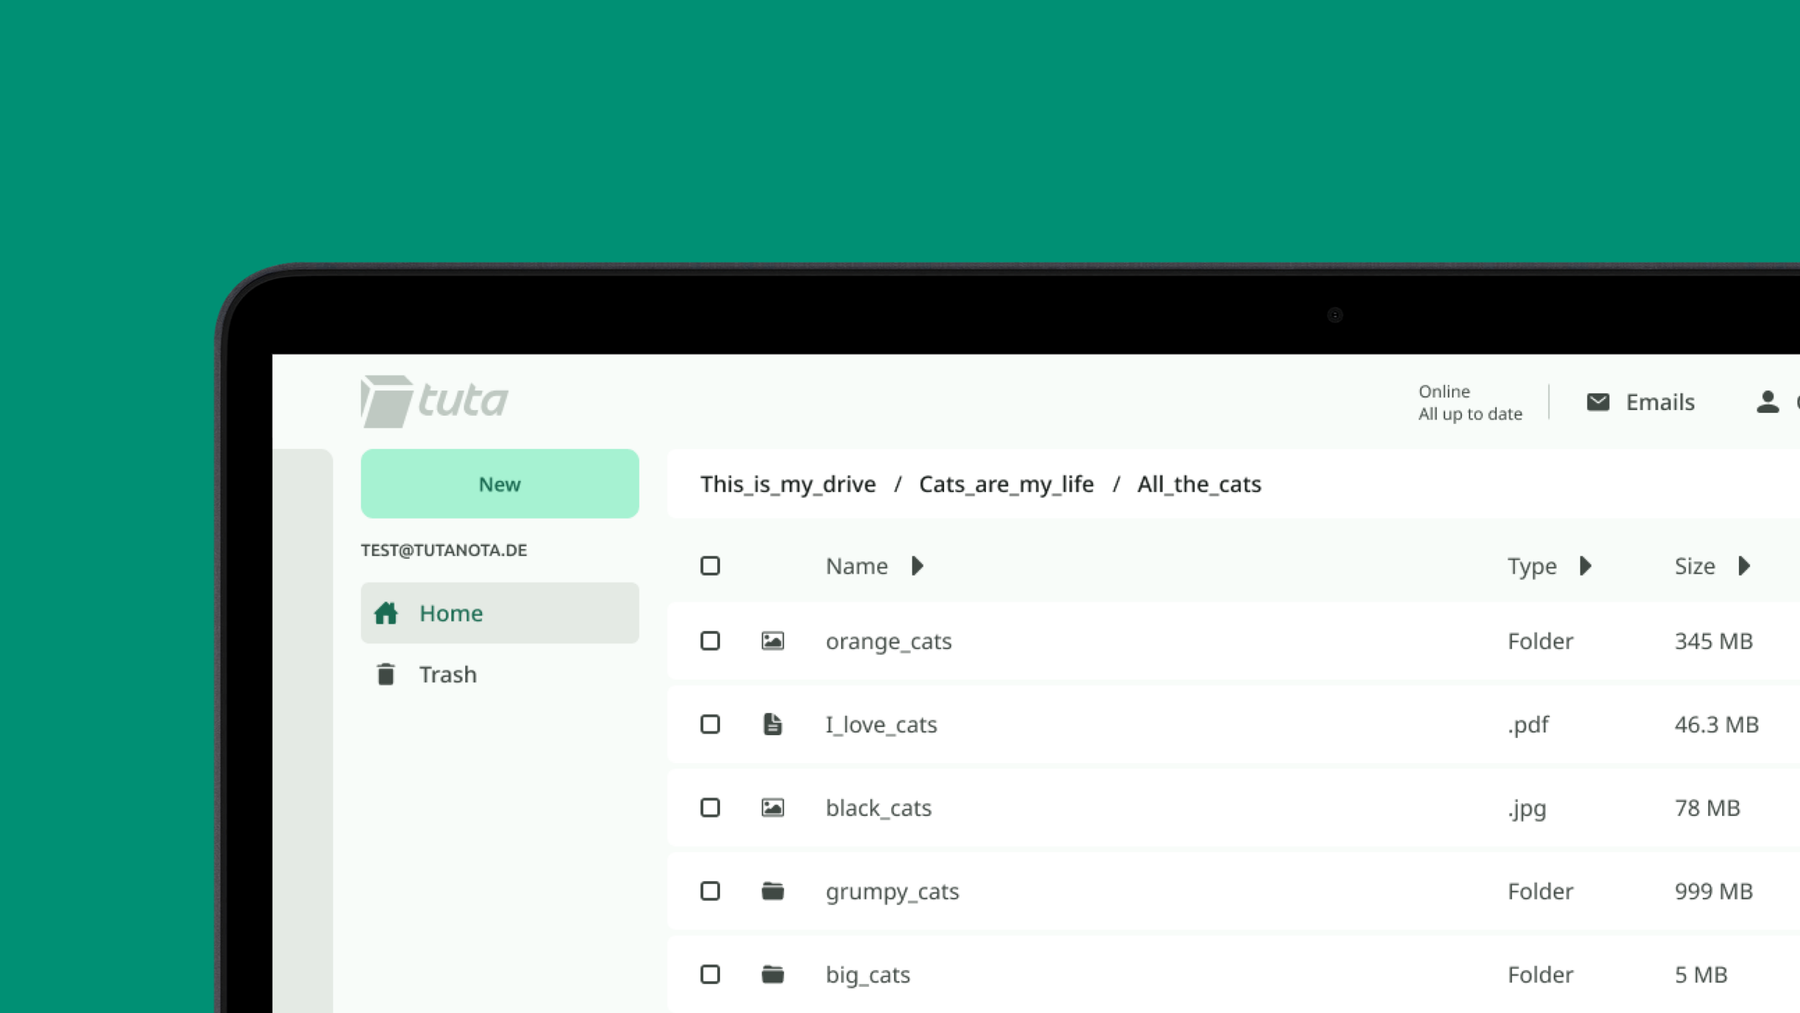
Task: Click the Tuta logo
Action: click(x=433, y=401)
